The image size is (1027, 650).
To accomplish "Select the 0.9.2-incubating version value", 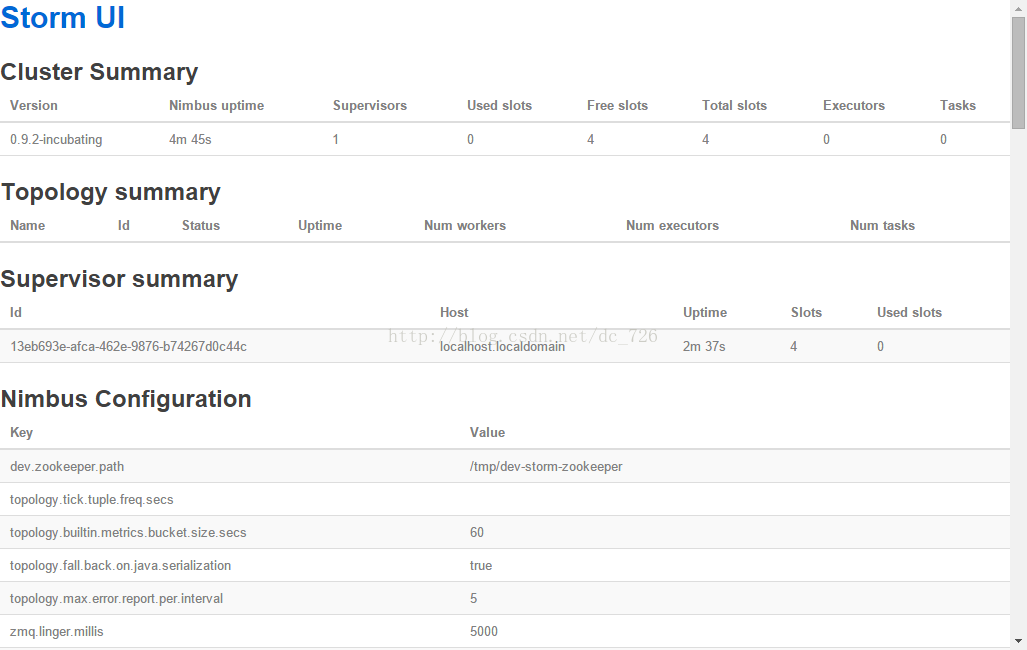I will [x=56, y=140].
